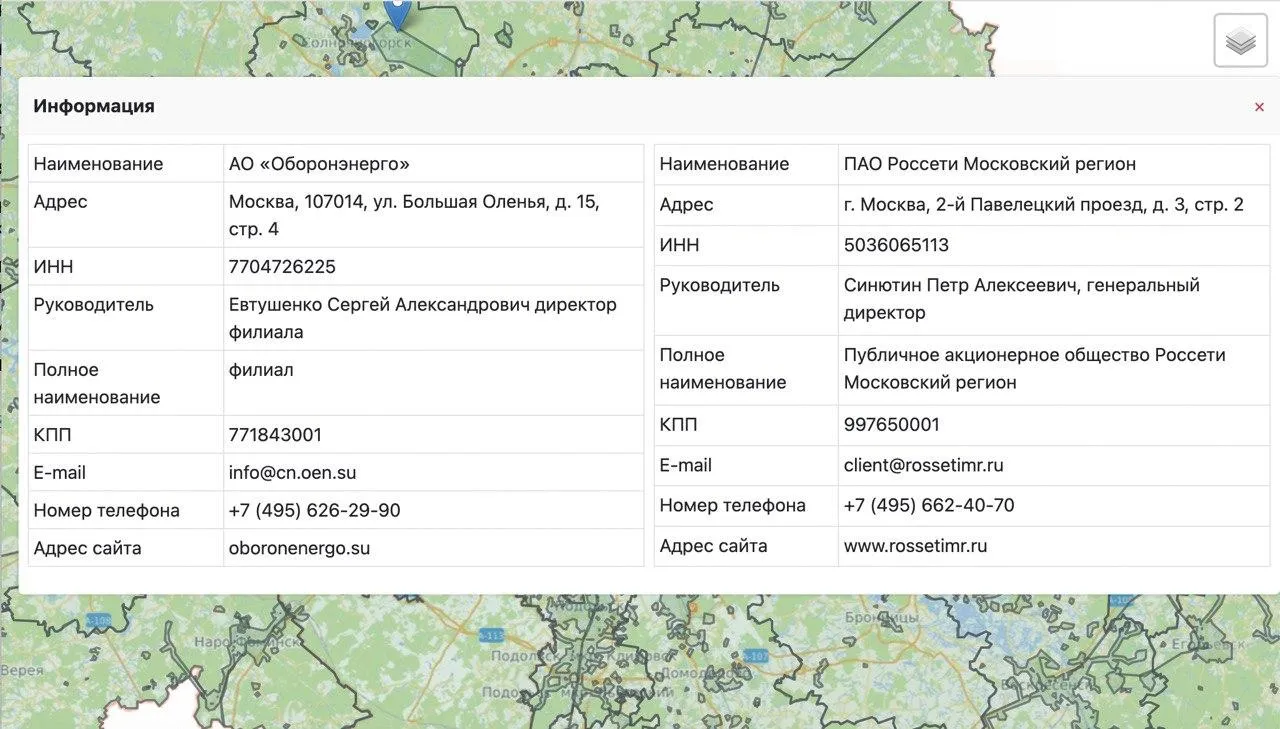
Task: Select the text АО «Оборонэнерго»
Action: pyautogui.click(x=320, y=164)
